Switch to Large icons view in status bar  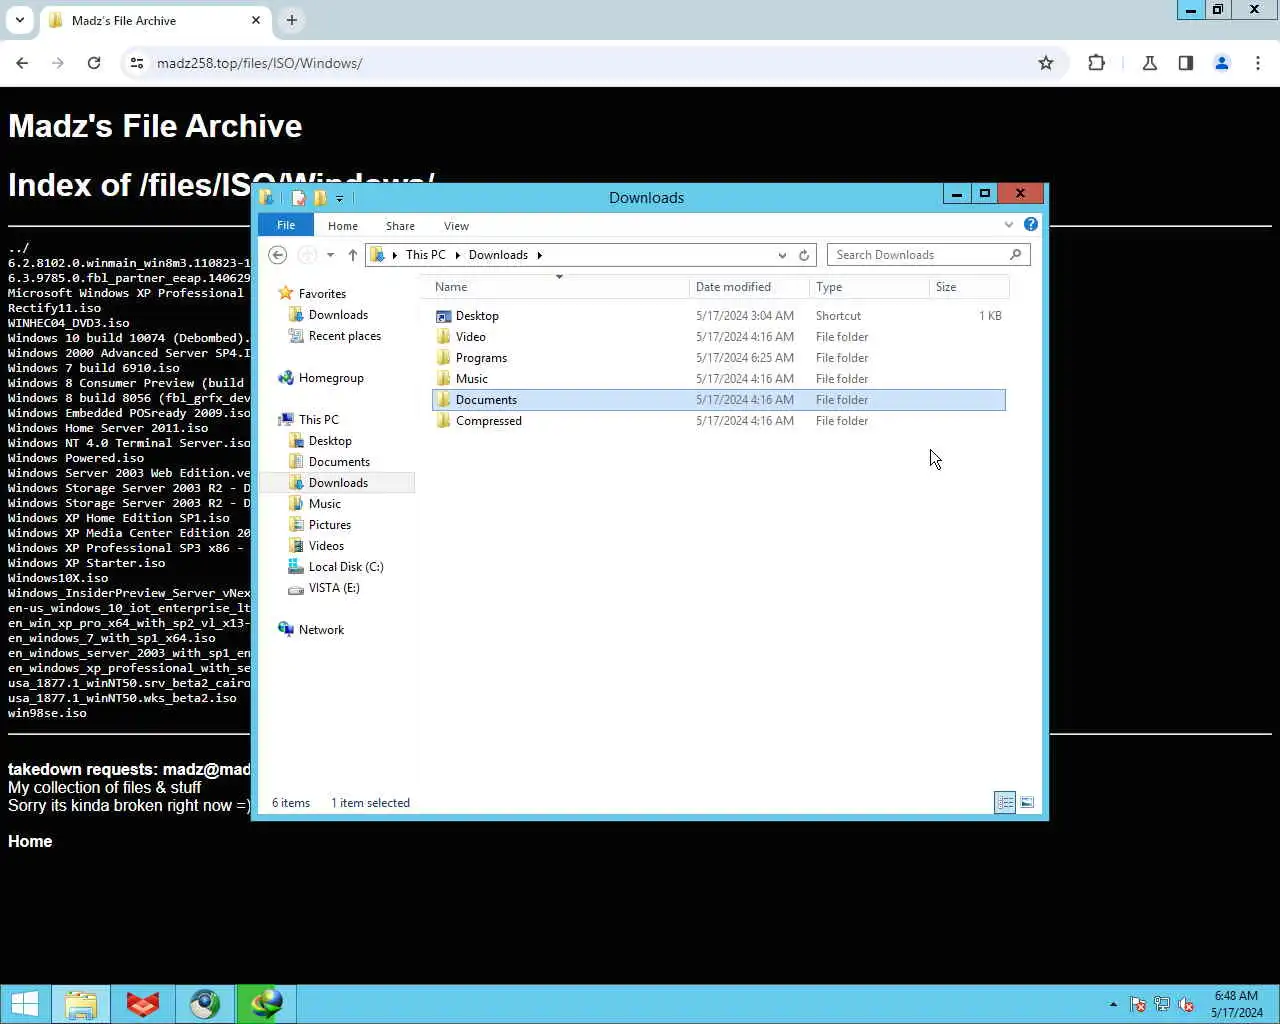pos(1027,803)
